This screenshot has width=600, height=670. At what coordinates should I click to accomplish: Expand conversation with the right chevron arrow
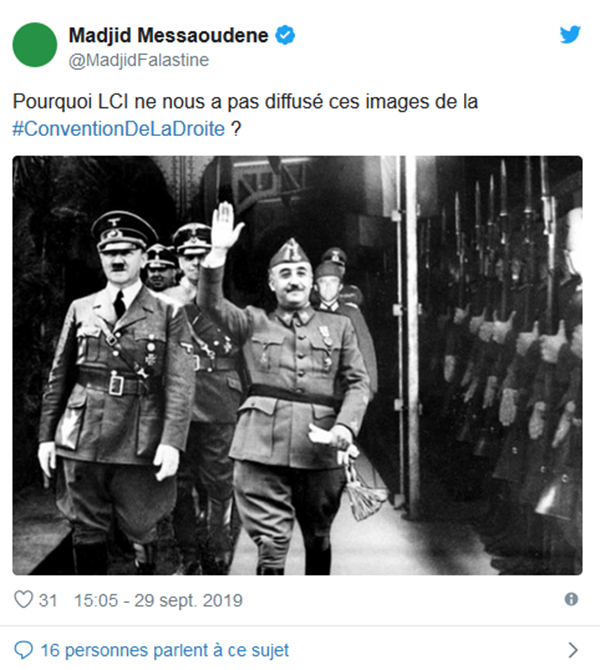(x=573, y=650)
